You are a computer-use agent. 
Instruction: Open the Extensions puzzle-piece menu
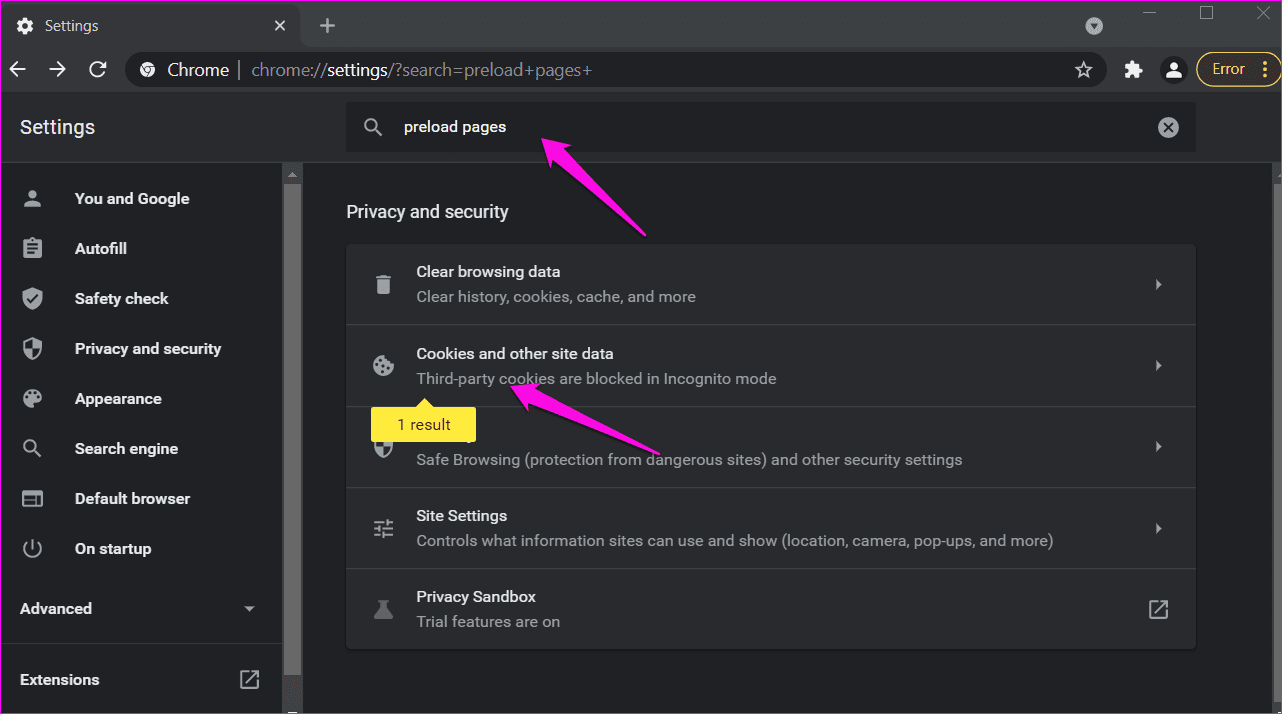pos(1133,70)
